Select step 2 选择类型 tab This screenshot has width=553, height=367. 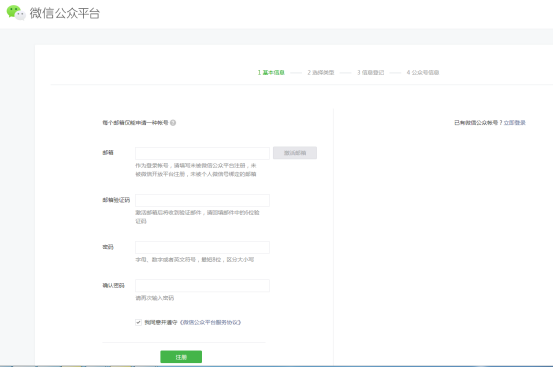[321, 73]
